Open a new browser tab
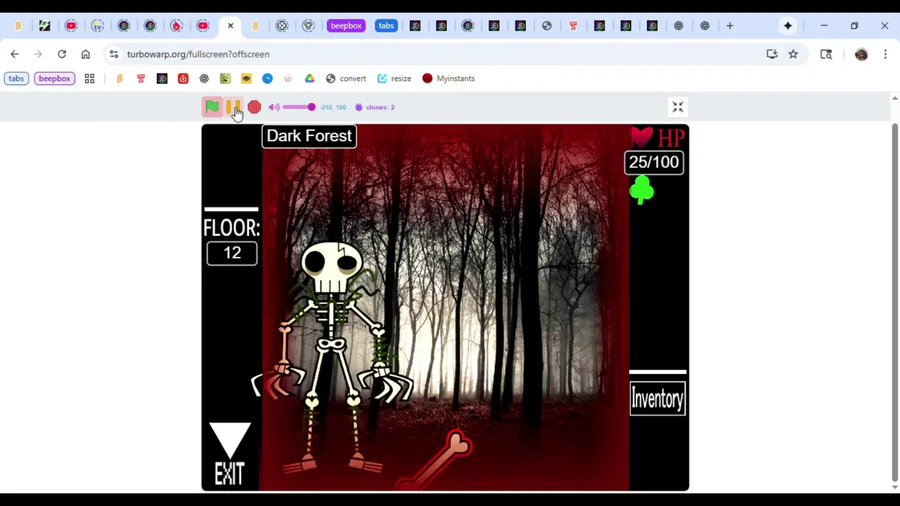Image resolution: width=900 pixels, height=506 pixels. click(730, 26)
